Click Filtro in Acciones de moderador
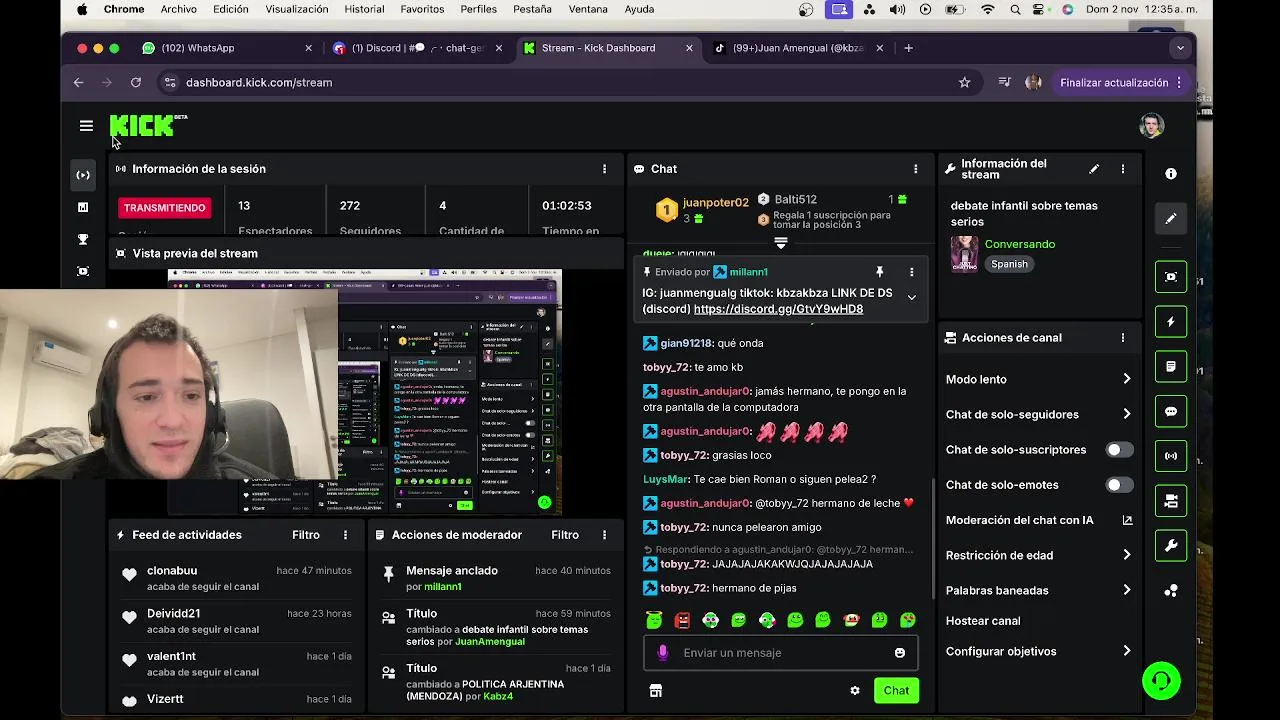The image size is (1280, 720). [x=565, y=535]
